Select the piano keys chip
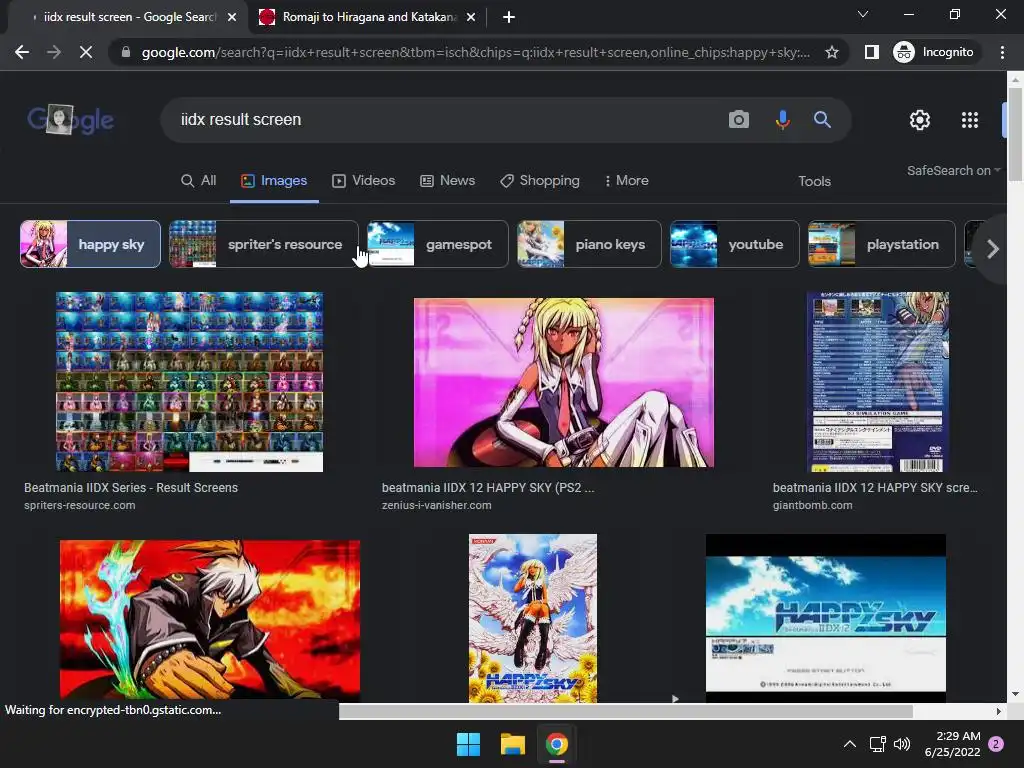 click(589, 244)
